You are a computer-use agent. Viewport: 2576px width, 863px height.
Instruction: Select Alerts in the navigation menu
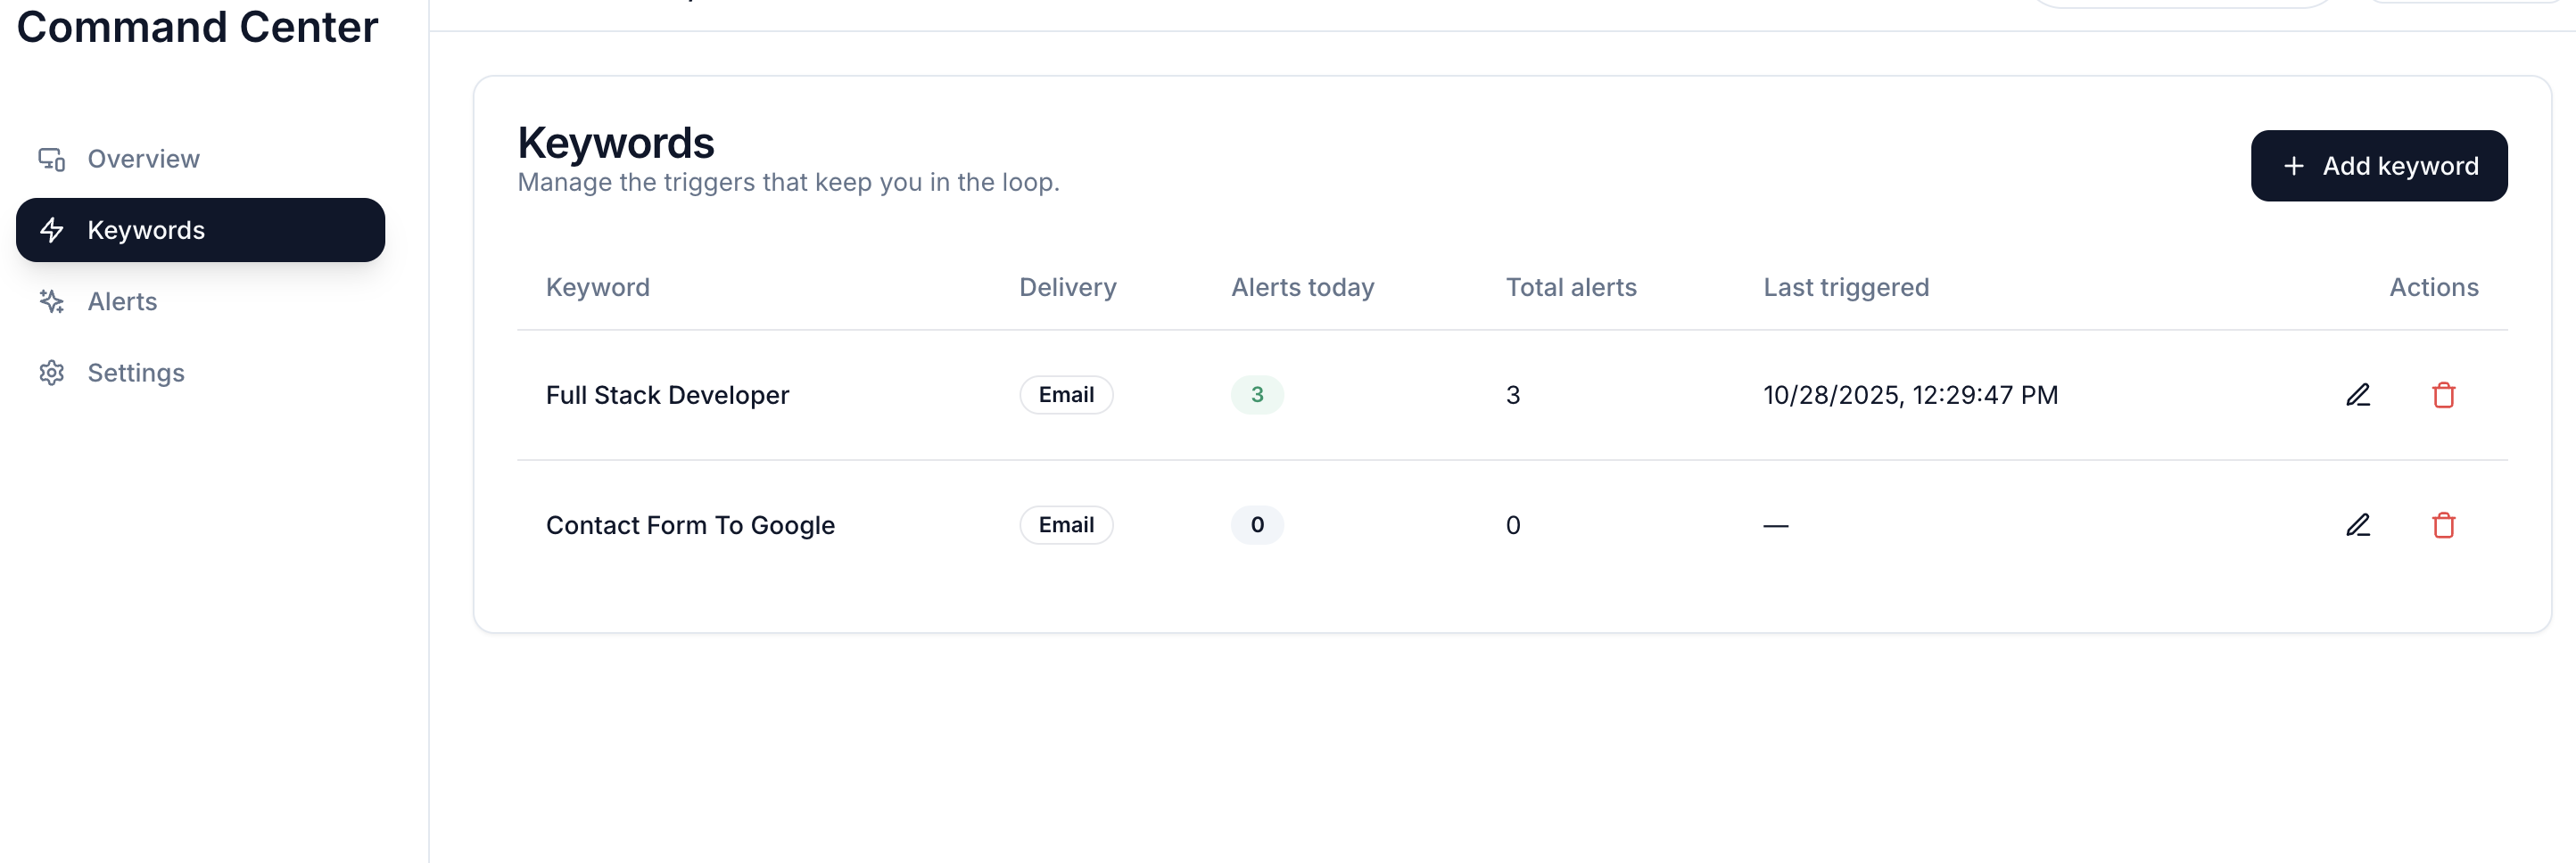click(x=122, y=301)
